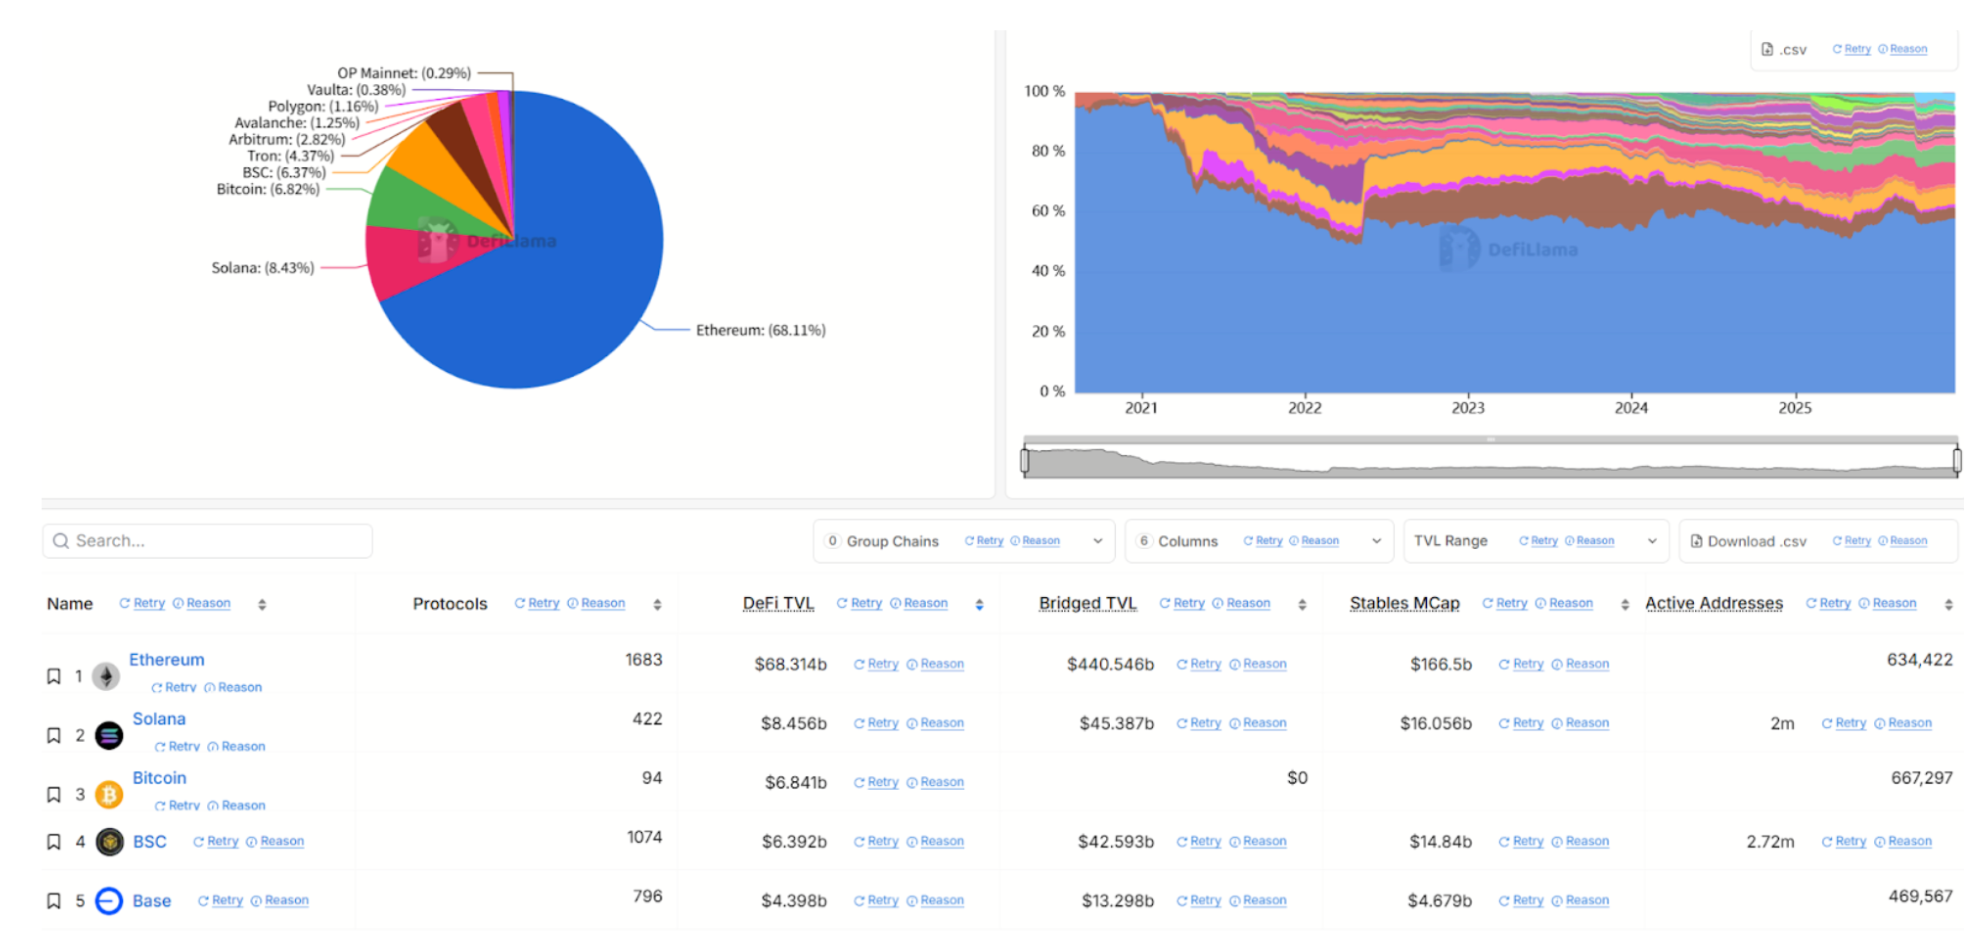Toggle bookmark for Base chain
Viewport: 1980px width, 934px height.
coord(54,901)
